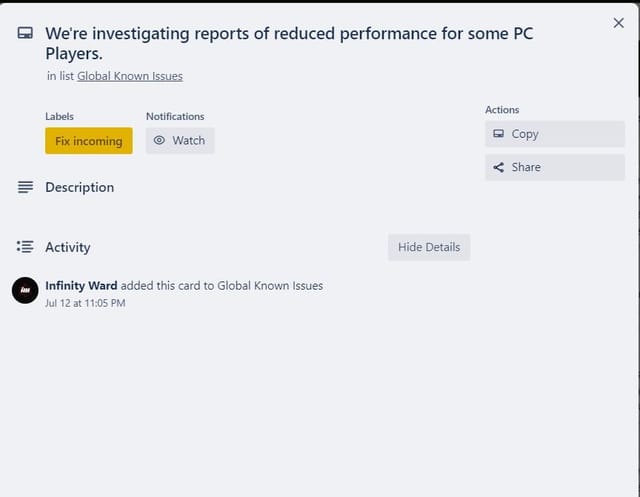Open the Jul 12 at 11:05 PM timestamp
The width and height of the screenshot is (640, 497).
pos(85,303)
